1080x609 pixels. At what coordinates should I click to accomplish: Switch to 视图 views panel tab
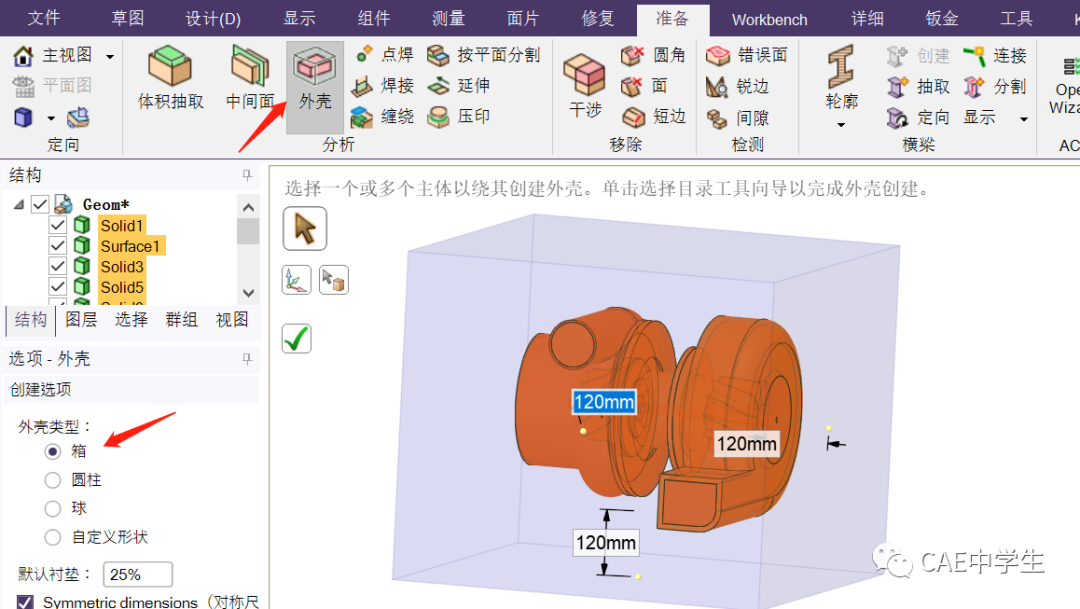pyautogui.click(x=232, y=320)
